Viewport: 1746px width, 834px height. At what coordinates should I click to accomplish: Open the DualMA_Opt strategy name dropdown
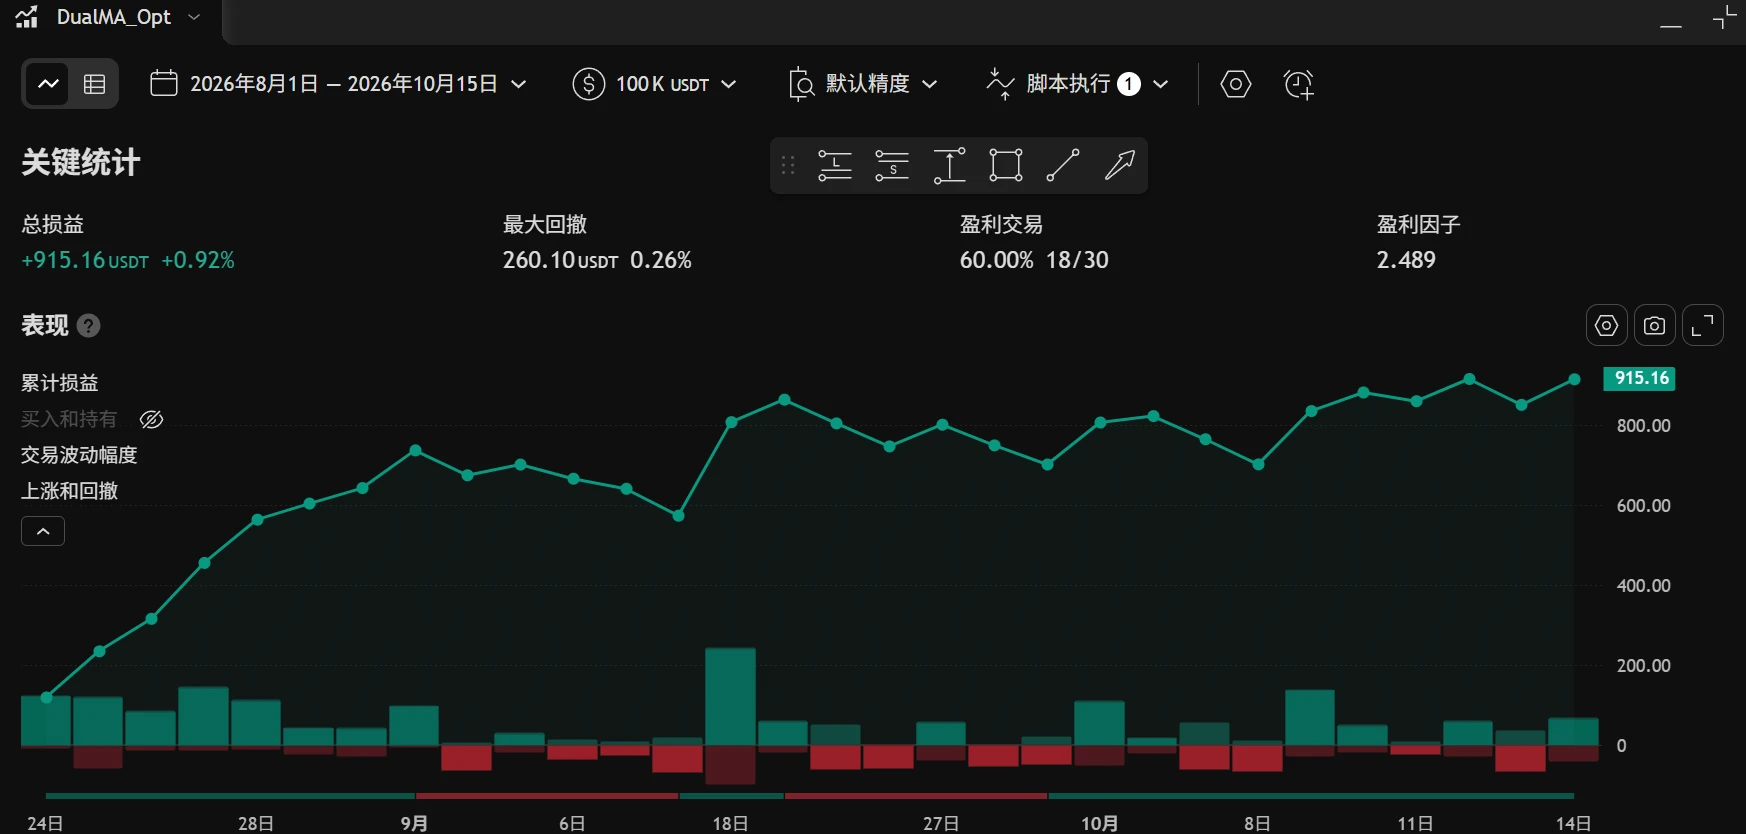128,17
